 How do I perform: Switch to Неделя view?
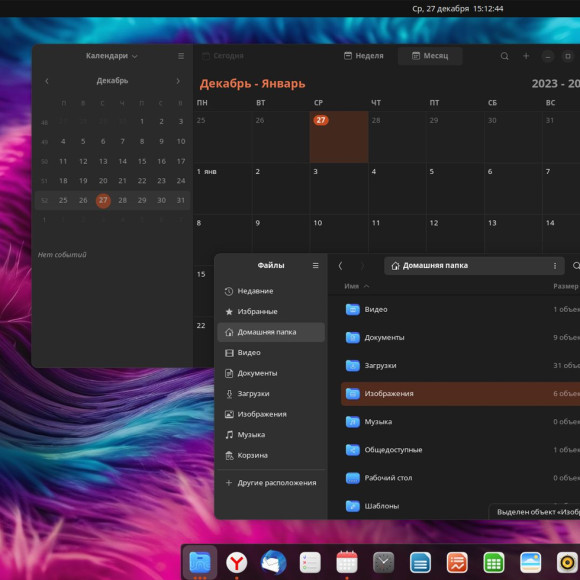coord(364,56)
